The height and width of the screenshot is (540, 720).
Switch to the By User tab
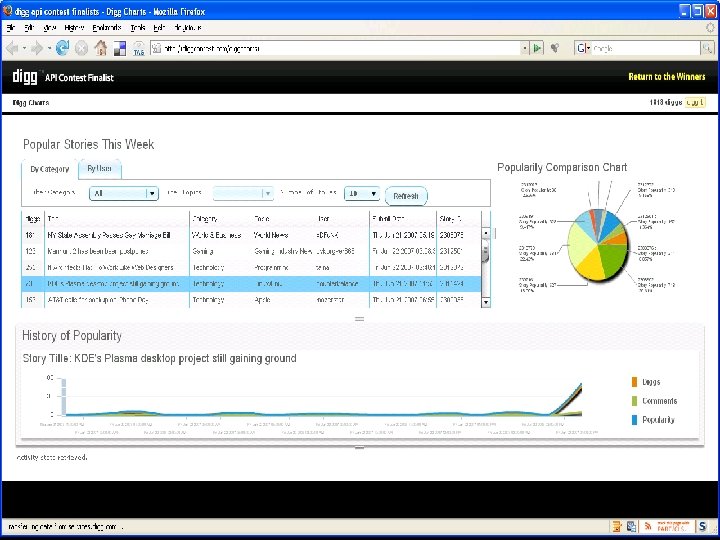point(100,169)
